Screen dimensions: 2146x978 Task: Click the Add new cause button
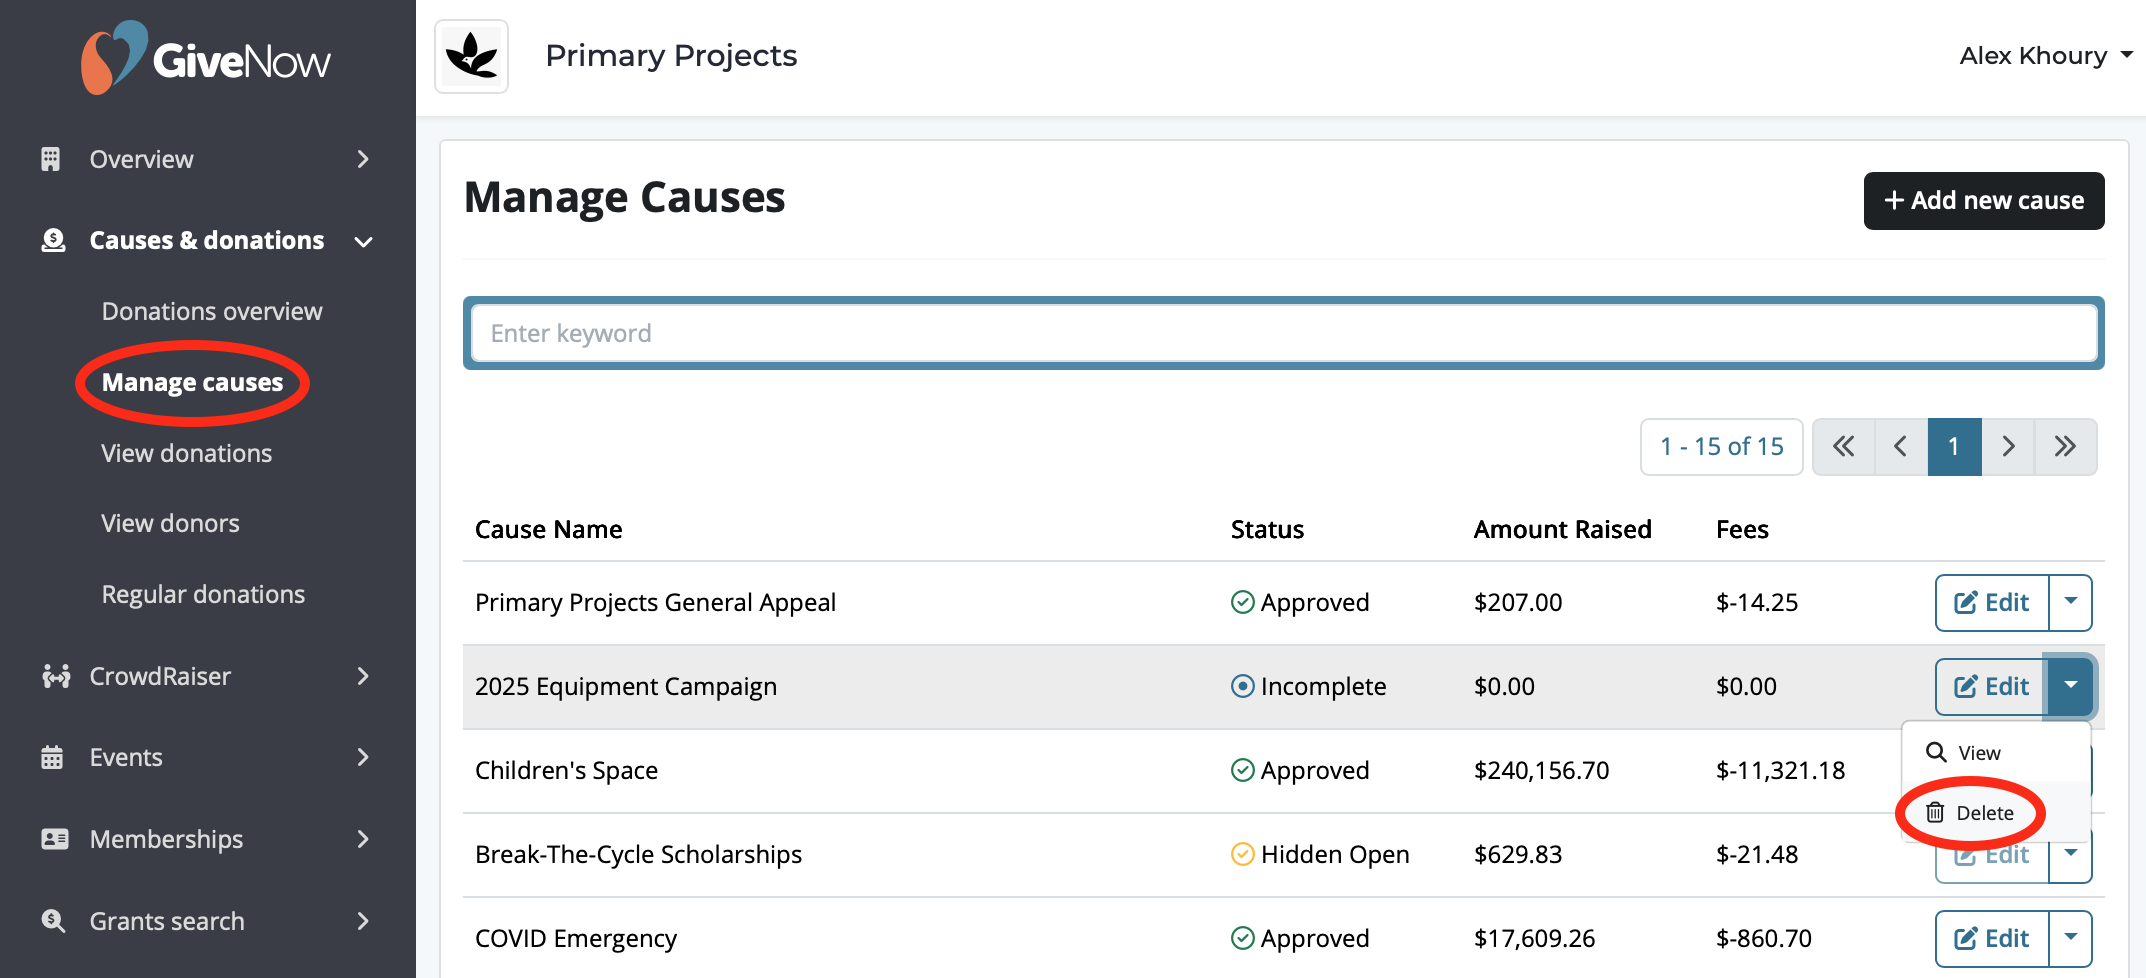point(1984,201)
